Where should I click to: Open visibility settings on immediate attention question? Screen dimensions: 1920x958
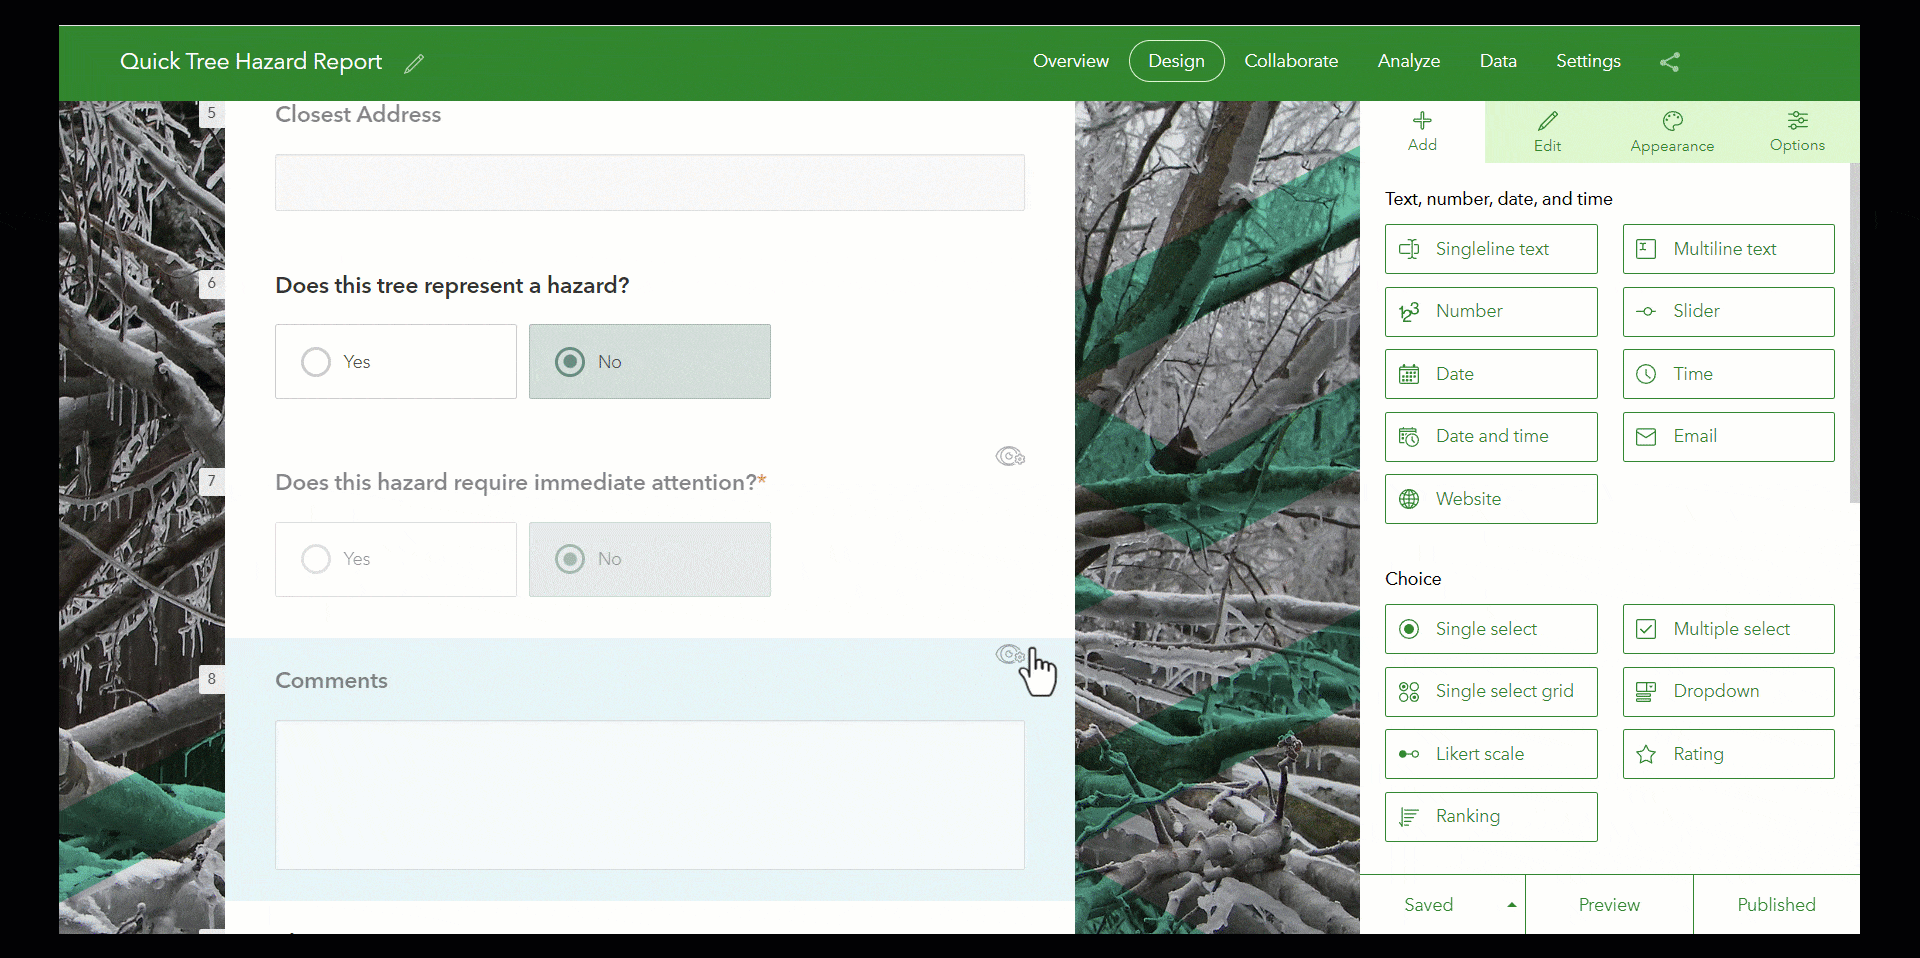point(1009,456)
